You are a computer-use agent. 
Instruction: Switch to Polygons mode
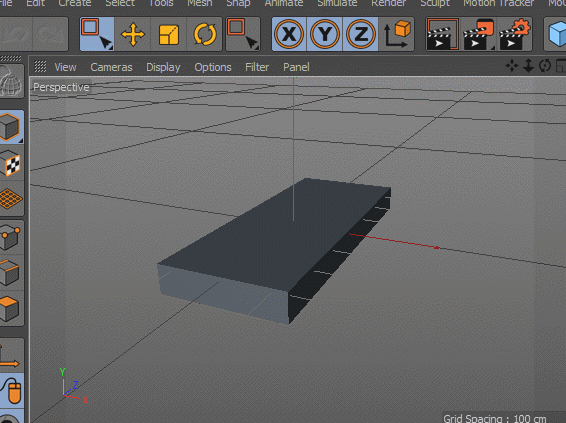[11, 309]
